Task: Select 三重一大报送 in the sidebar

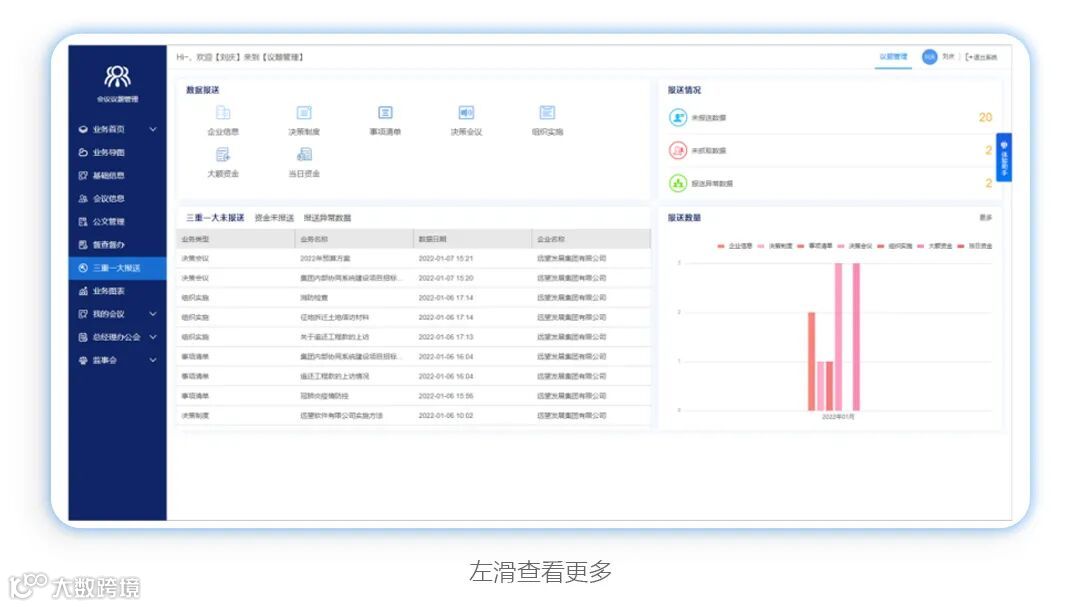Action: point(117,267)
